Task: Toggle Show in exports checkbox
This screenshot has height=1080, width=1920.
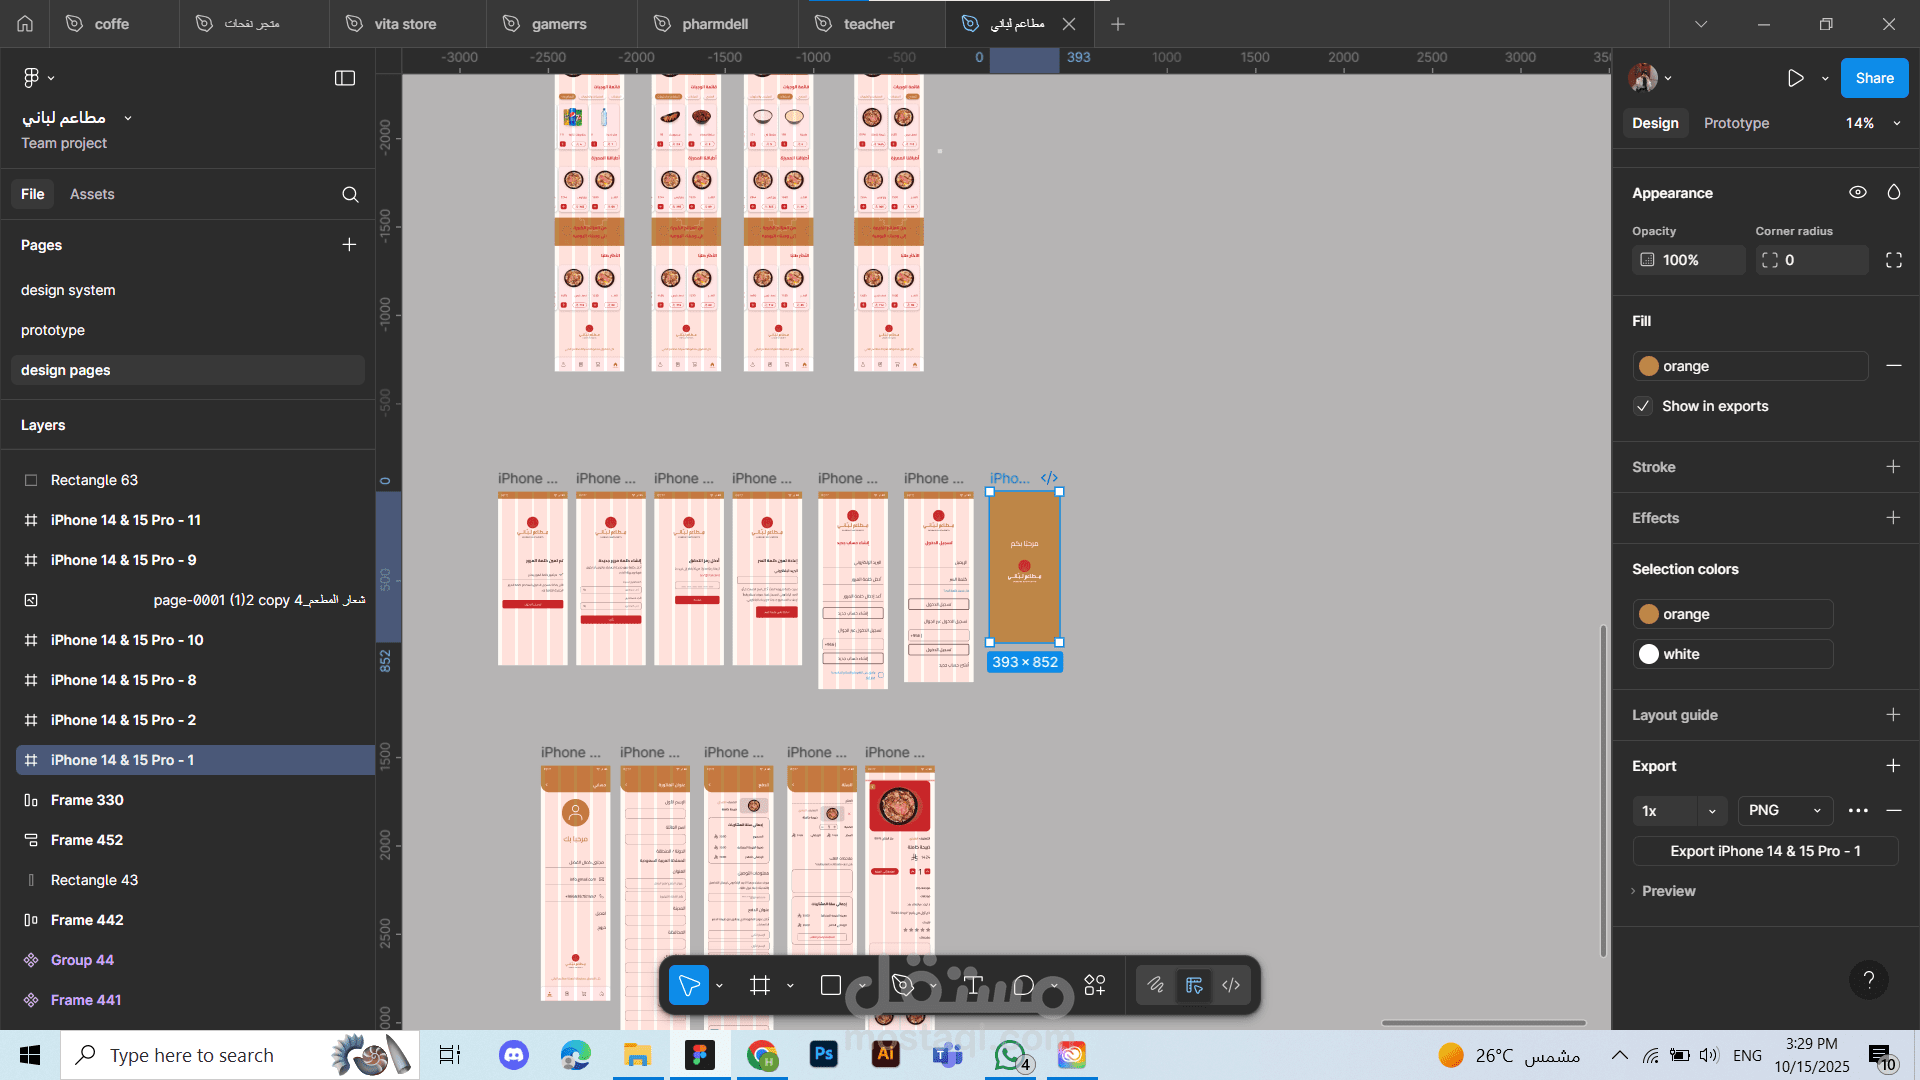Action: coord(1643,406)
